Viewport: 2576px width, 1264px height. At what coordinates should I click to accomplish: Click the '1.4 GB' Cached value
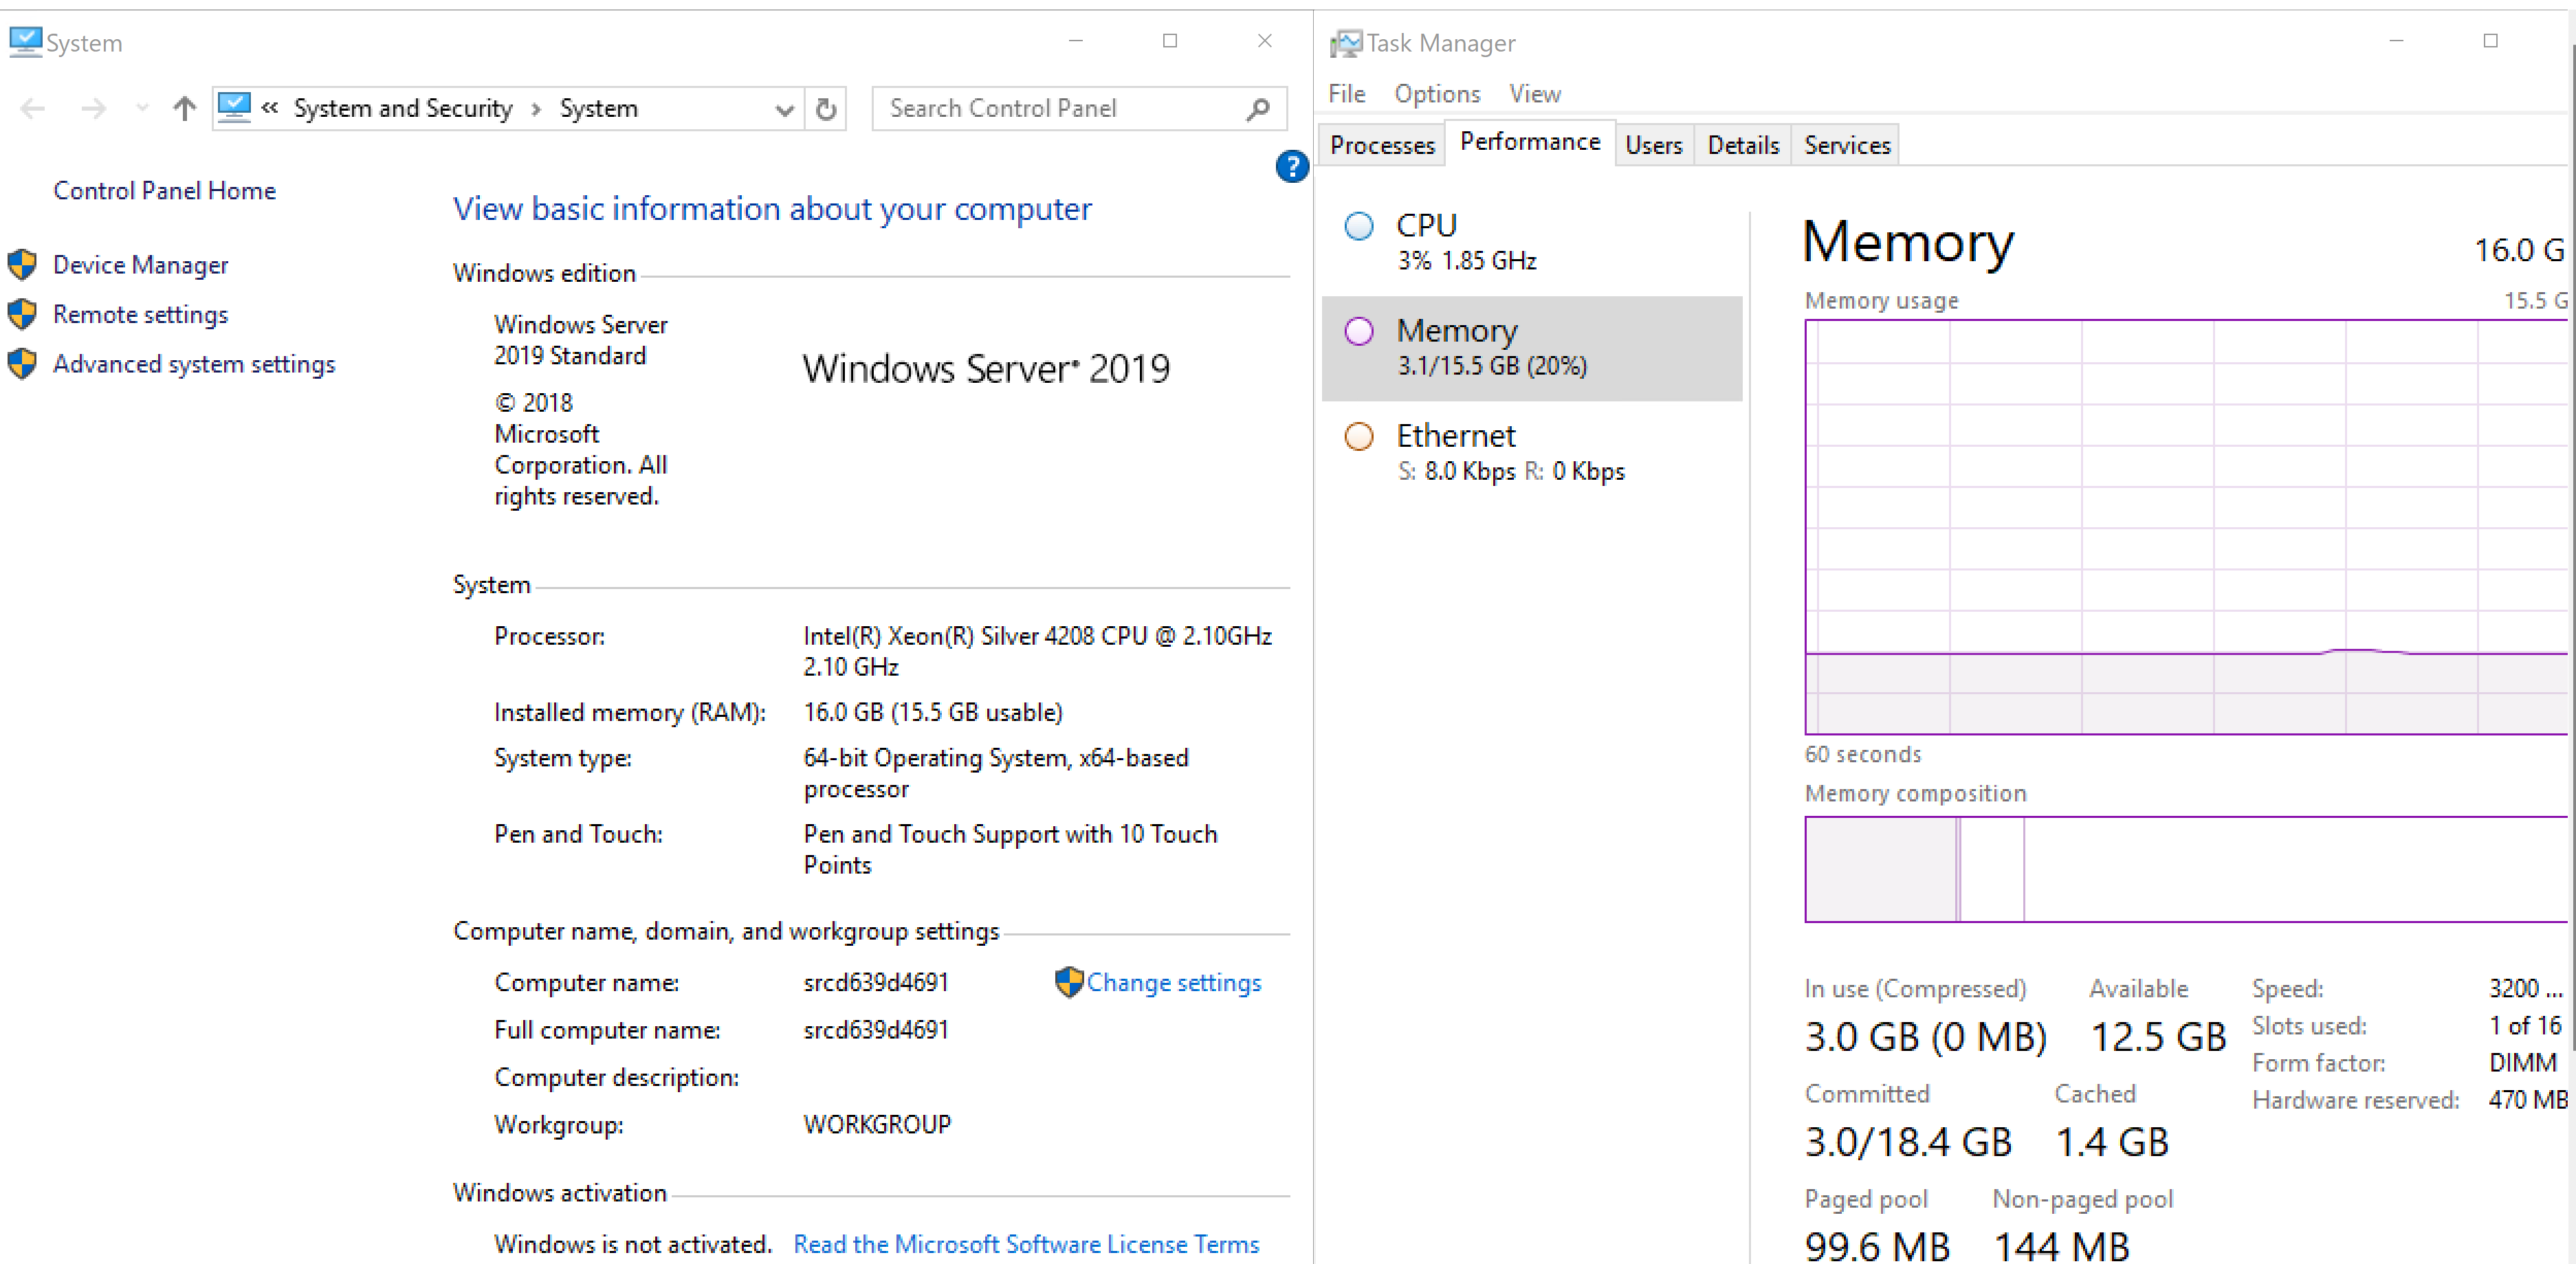2112,1142
